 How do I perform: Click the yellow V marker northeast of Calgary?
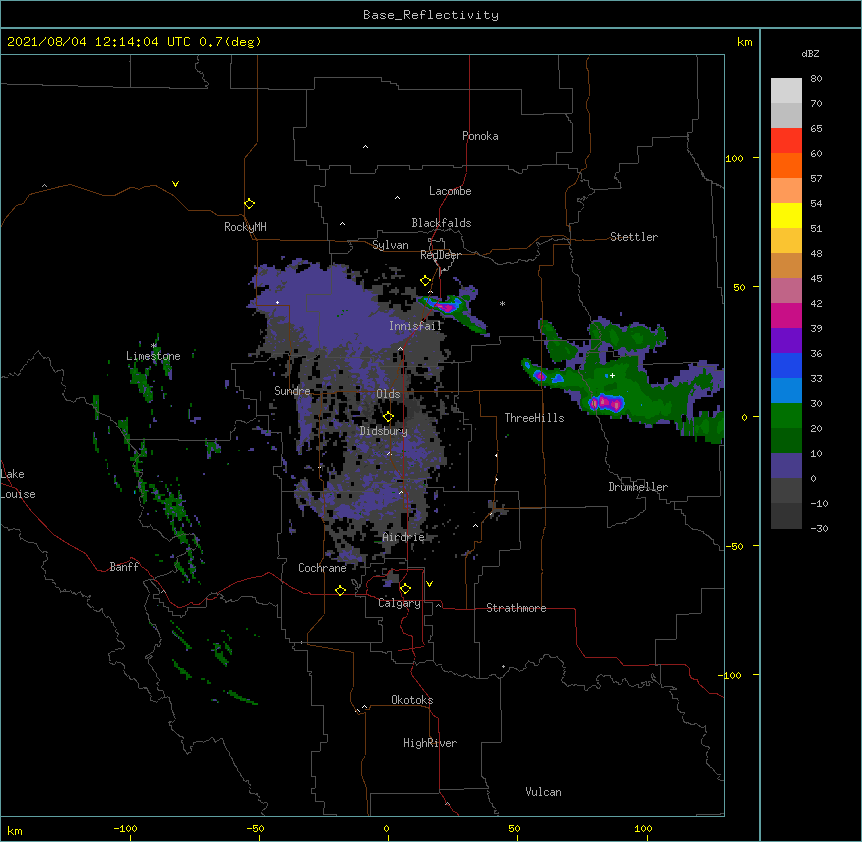pyautogui.click(x=429, y=584)
